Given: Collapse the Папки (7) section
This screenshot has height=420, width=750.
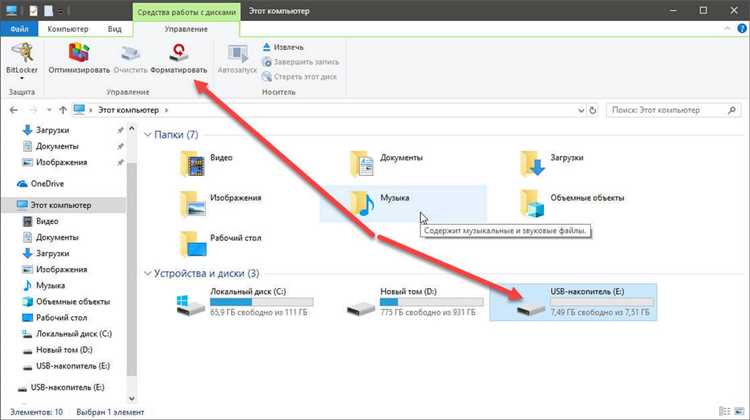Looking at the screenshot, I should (149, 135).
